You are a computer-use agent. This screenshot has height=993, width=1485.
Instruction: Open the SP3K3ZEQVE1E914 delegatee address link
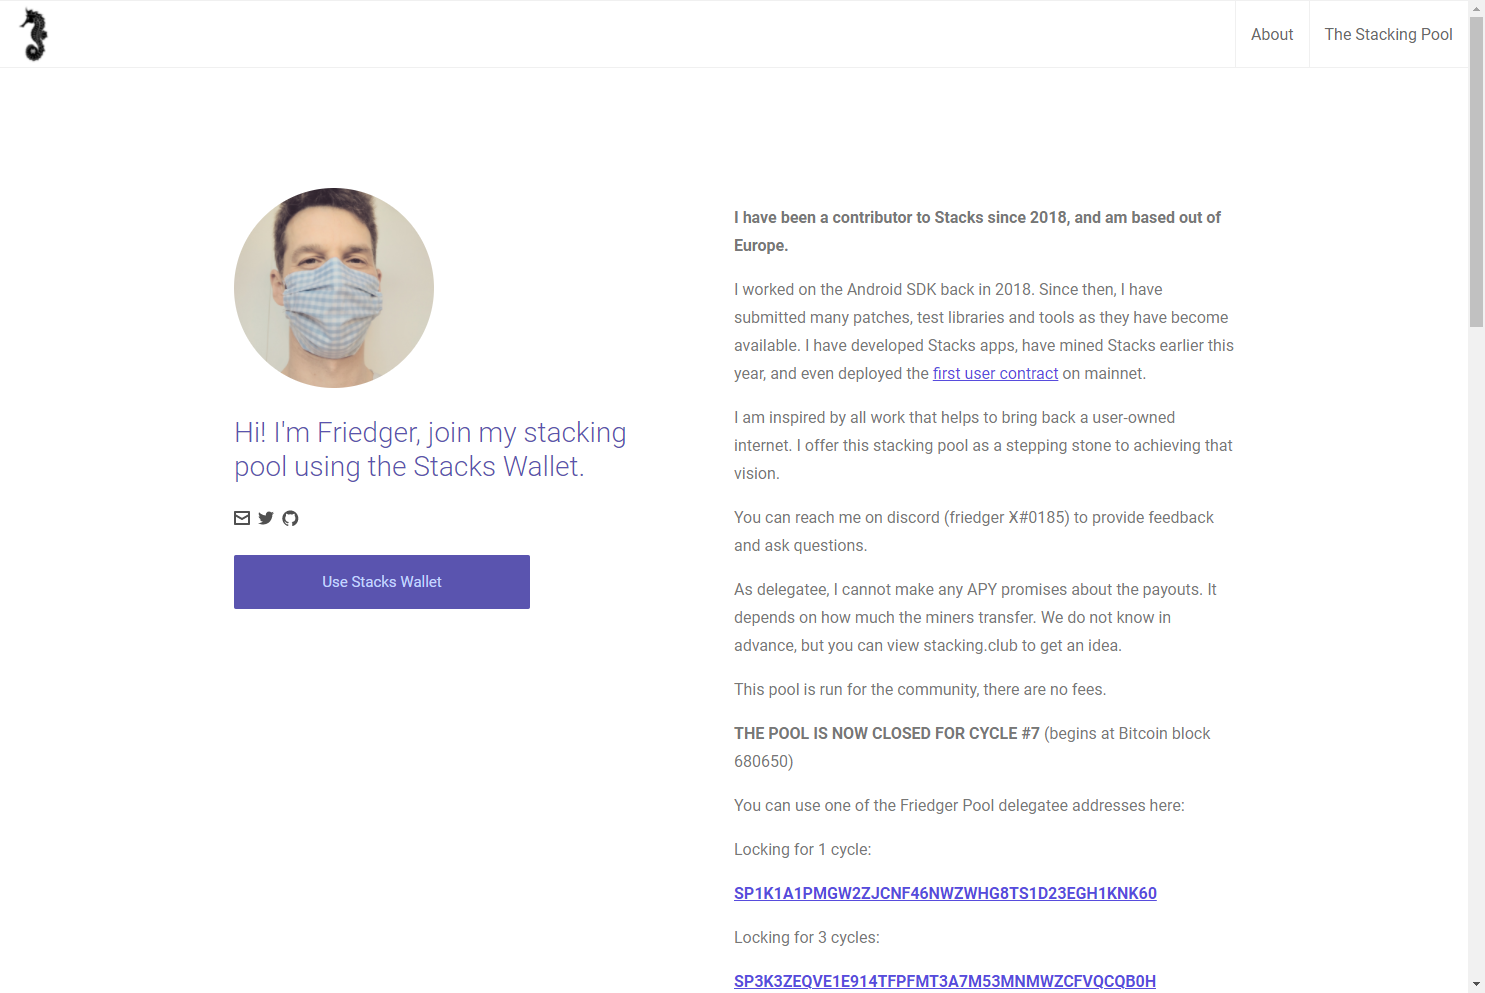(945, 981)
